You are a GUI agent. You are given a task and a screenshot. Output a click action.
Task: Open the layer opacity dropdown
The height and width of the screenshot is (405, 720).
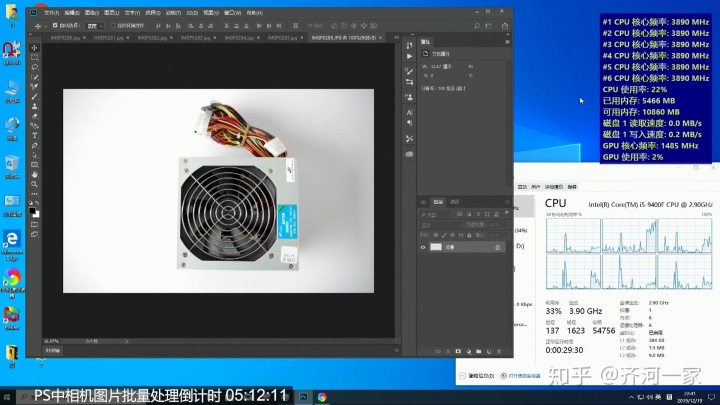[504, 225]
